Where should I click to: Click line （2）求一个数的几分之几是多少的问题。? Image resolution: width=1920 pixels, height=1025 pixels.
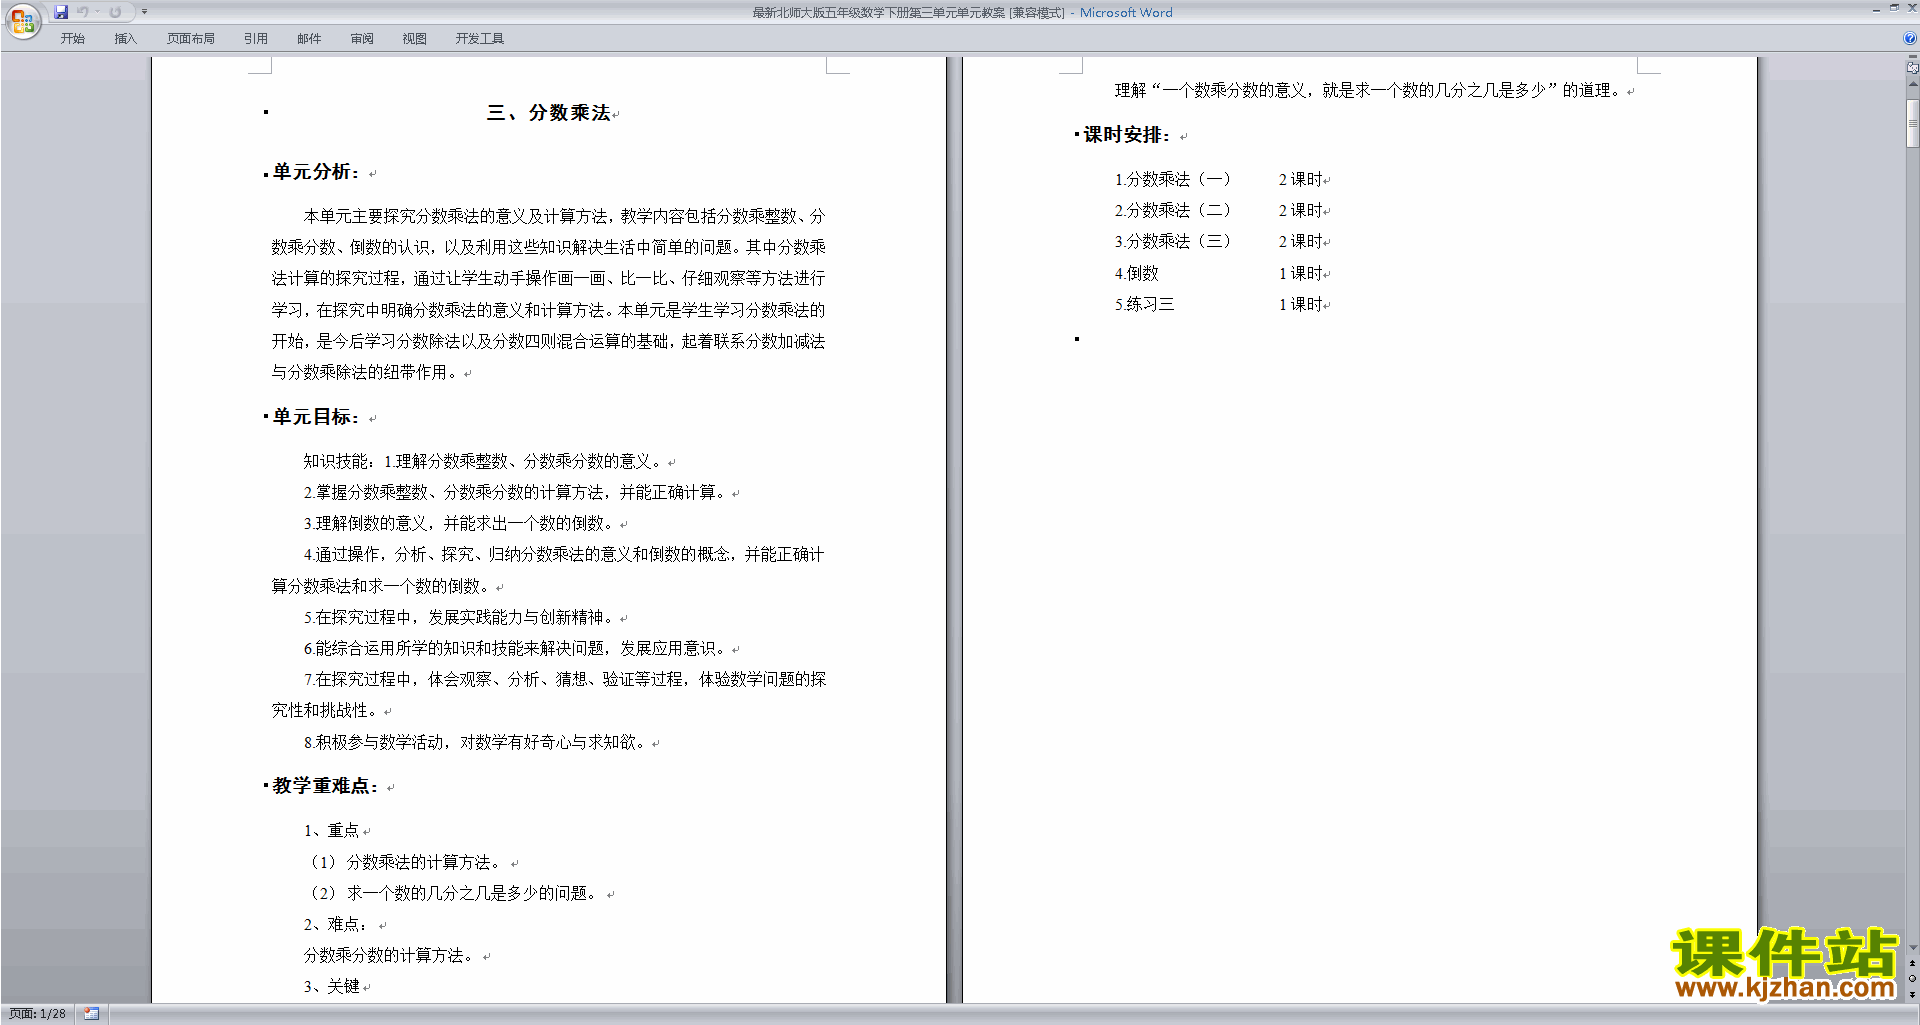[453, 893]
